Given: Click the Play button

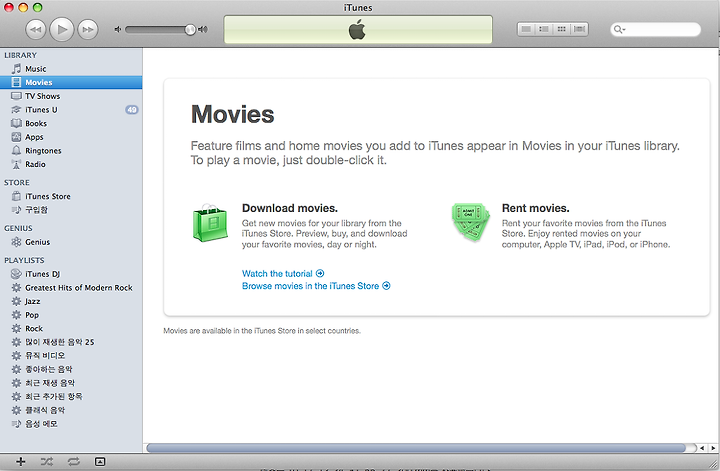Looking at the screenshot, I should pos(62,30).
